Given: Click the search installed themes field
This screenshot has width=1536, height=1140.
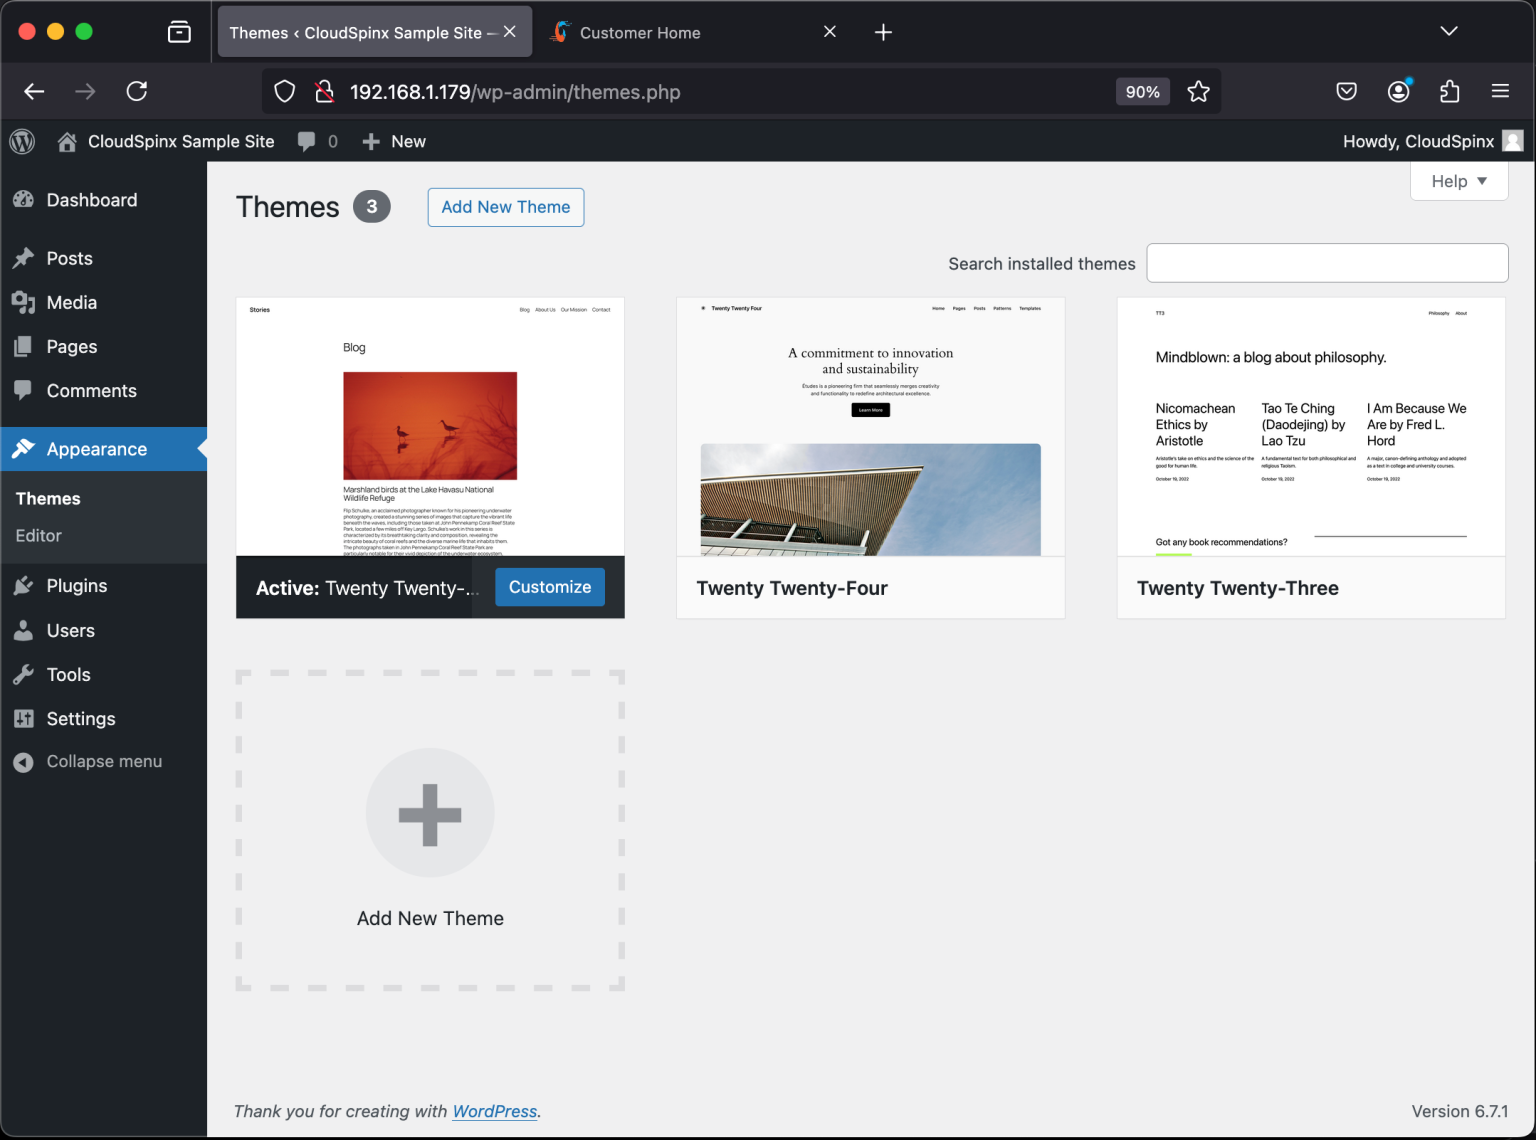Looking at the screenshot, I should point(1327,262).
